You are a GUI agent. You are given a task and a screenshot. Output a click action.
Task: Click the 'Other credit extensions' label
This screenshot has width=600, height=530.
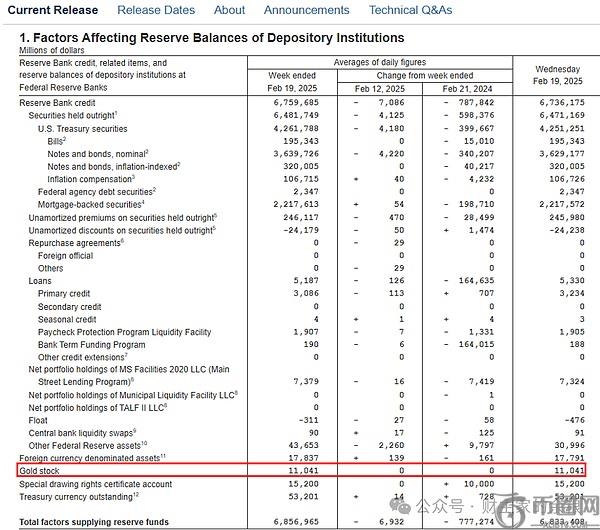[x=83, y=357]
